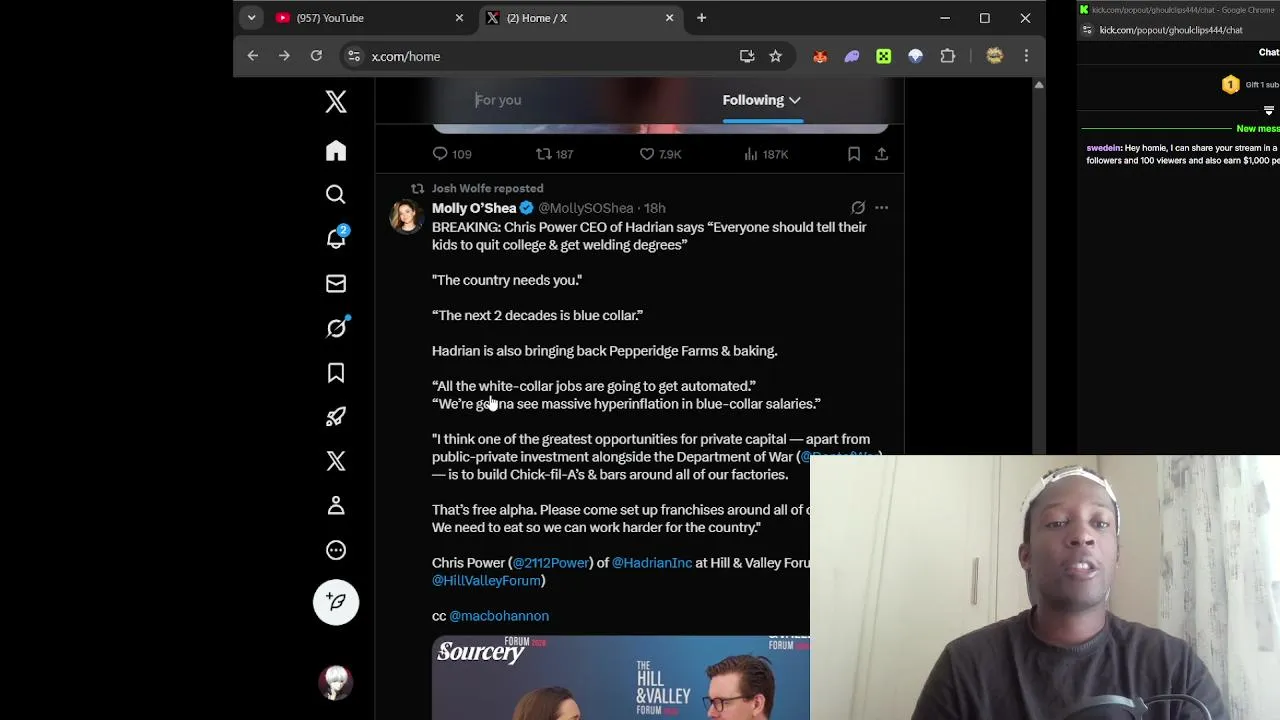
Task: Open Messages envelope in sidebar
Action: (x=336, y=284)
